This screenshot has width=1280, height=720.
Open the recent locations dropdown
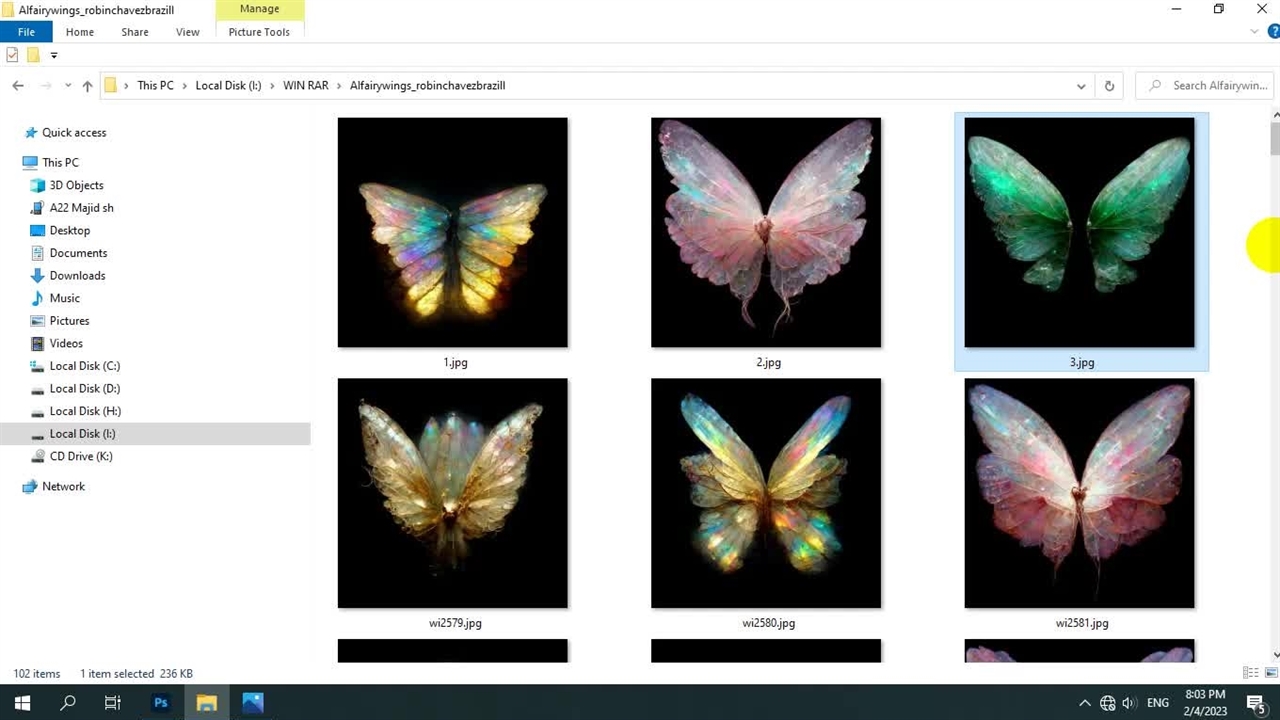click(x=68, y=86)
